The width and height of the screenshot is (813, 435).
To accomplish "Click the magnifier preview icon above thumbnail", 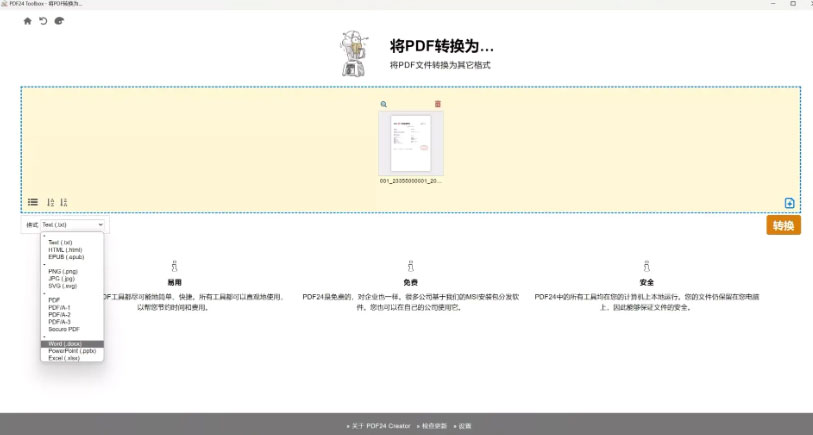I will pos(384,104).
